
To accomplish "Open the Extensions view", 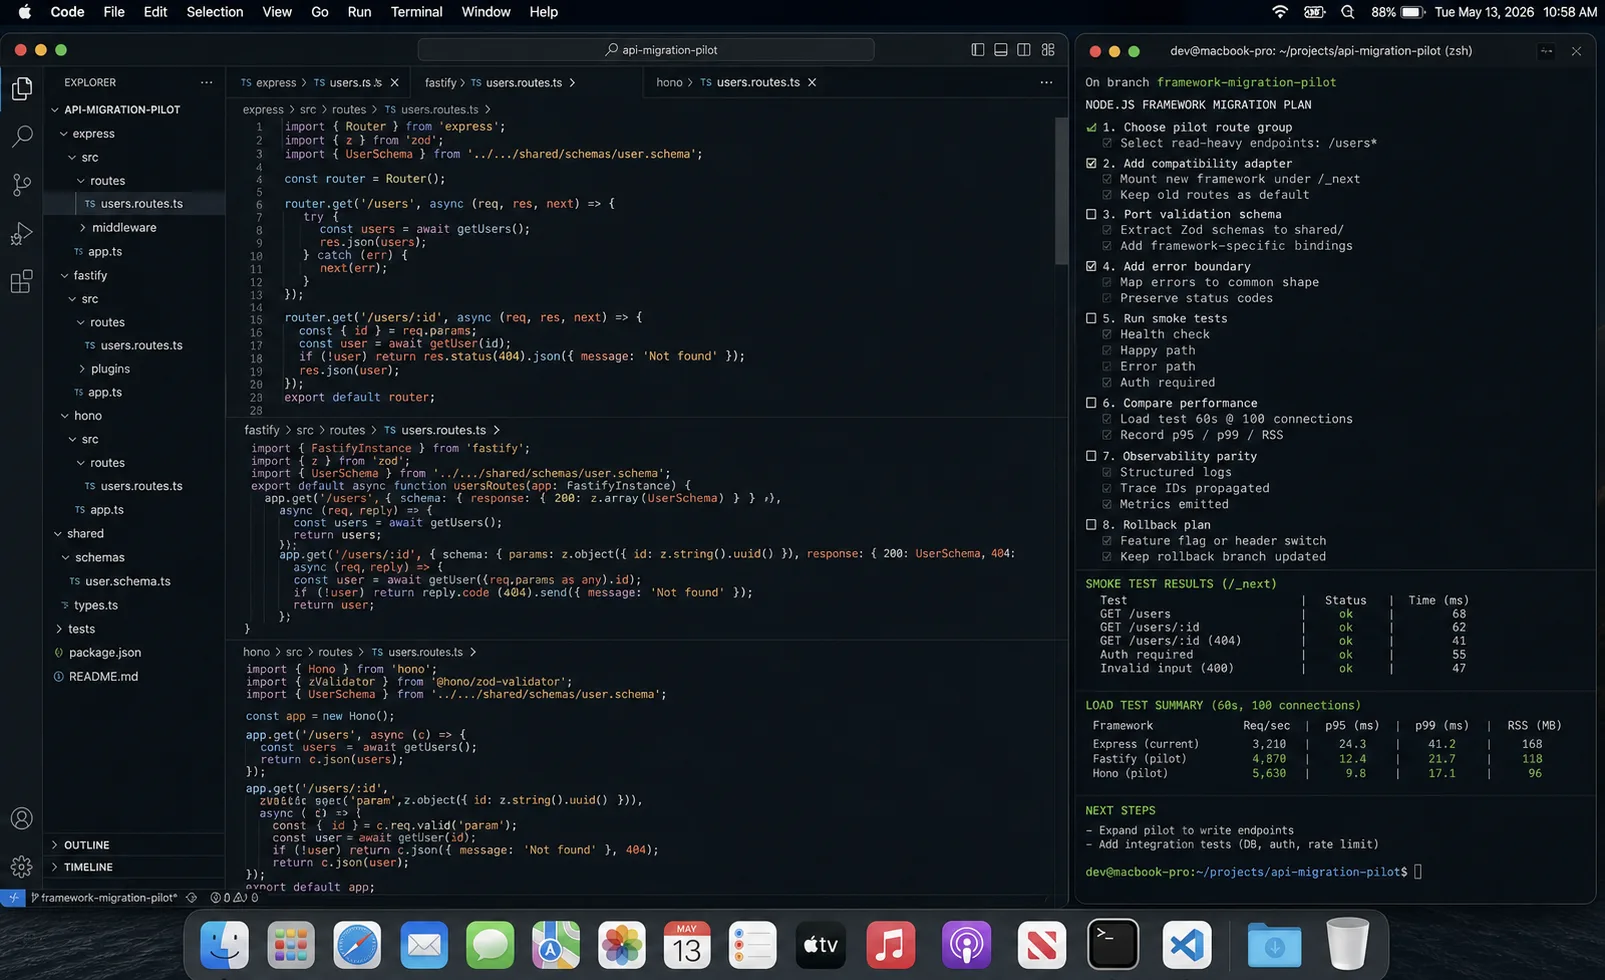I will click(x=21, y=281).
